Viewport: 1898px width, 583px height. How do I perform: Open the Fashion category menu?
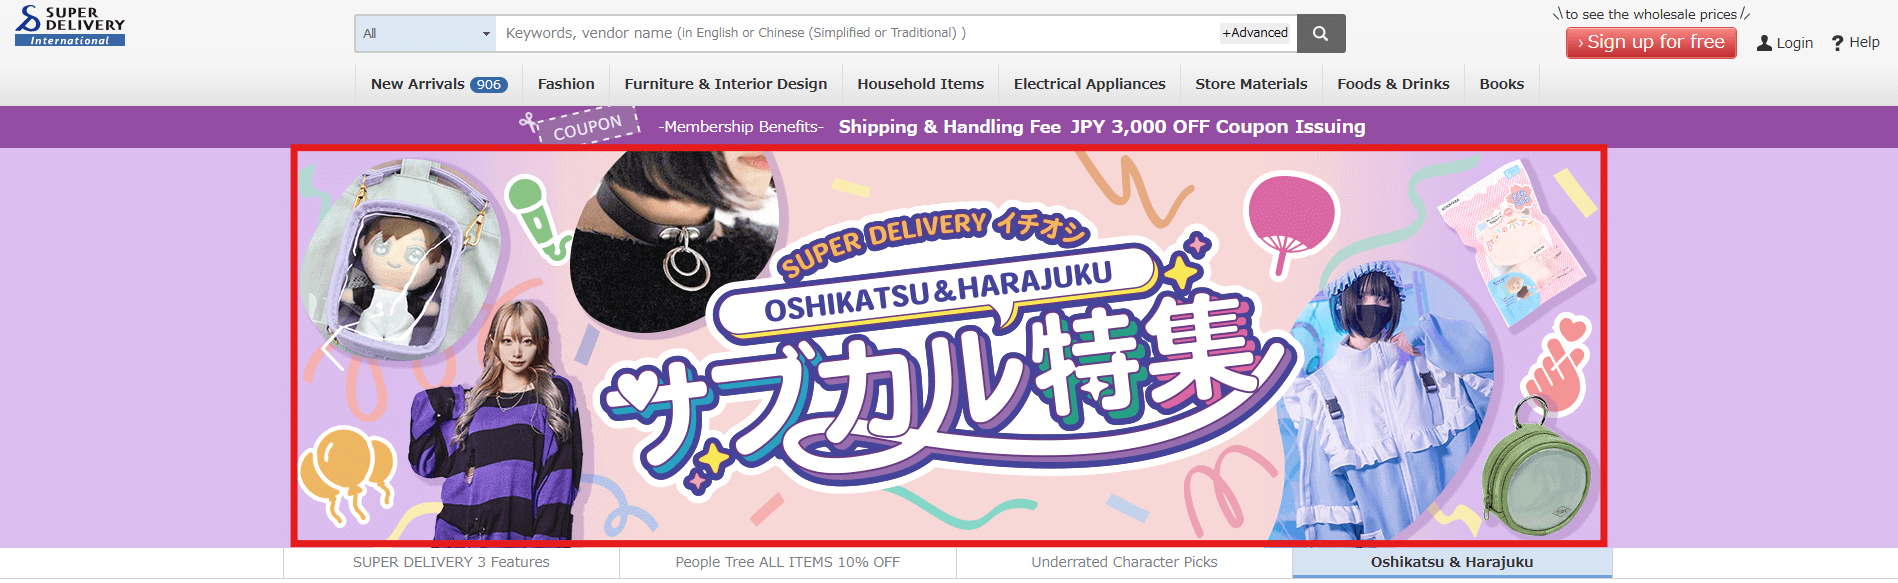click(566, 84)
